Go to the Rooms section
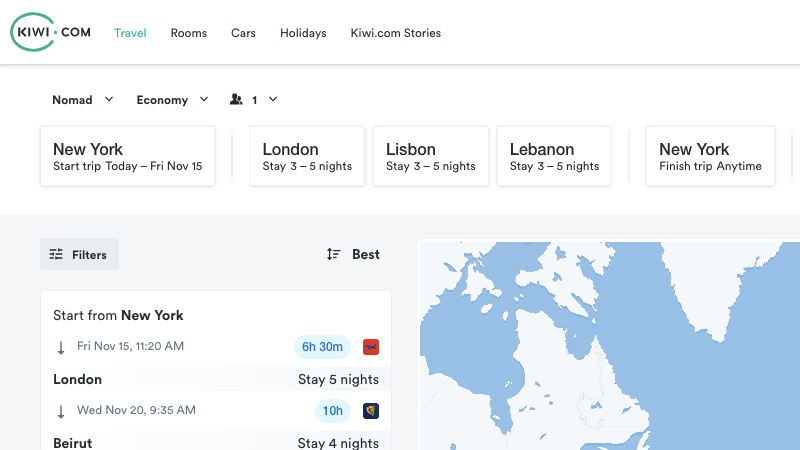This screenshot has width=800, height=450. click(189, 33)
